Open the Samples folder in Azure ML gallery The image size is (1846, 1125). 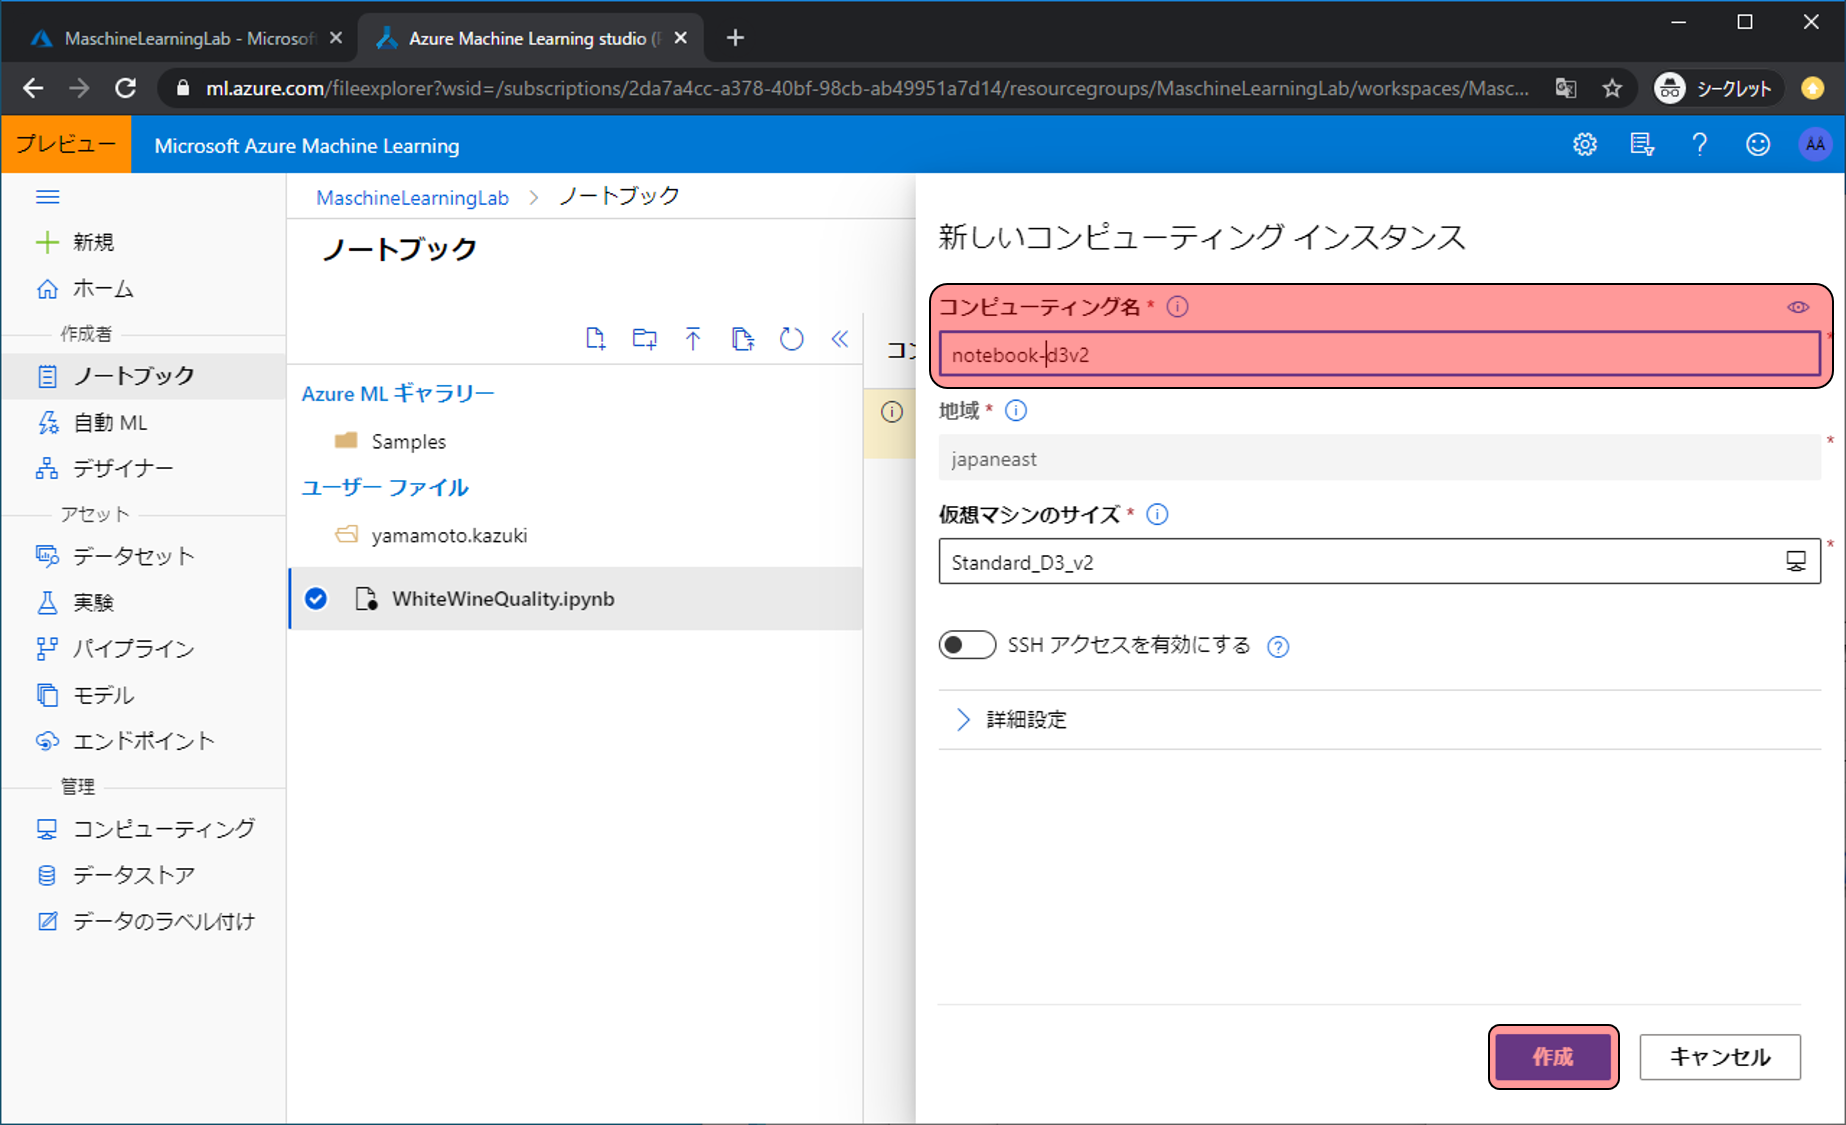[x=408, y=441]
